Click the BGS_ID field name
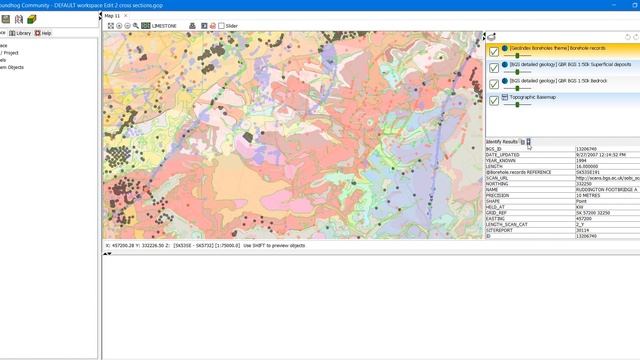The image size is (640, 360). point(493,149)
